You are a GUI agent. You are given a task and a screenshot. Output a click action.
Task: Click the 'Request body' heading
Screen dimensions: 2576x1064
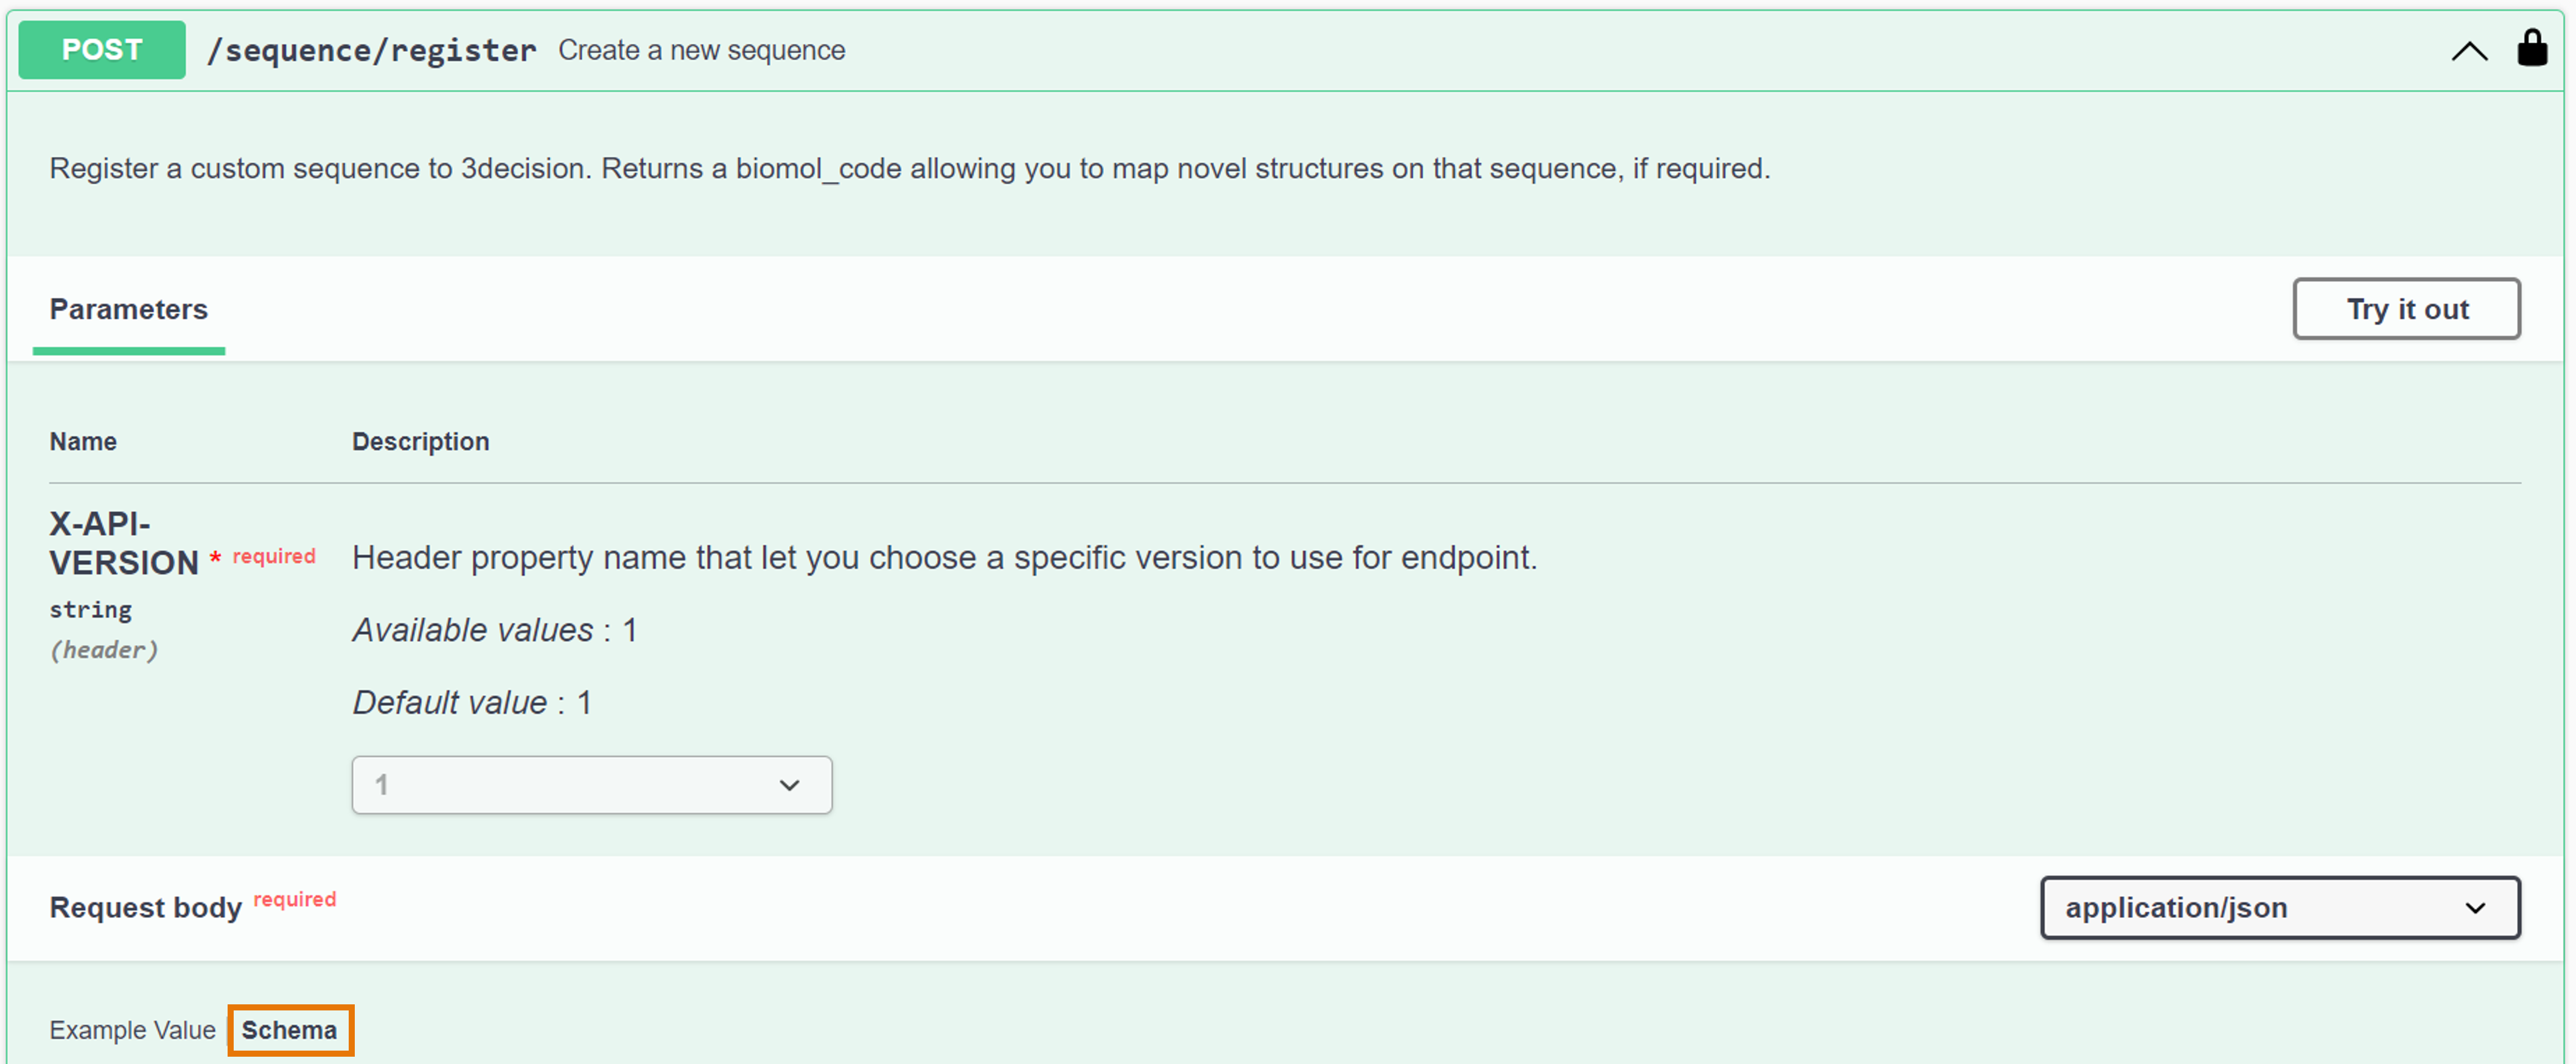146,908
